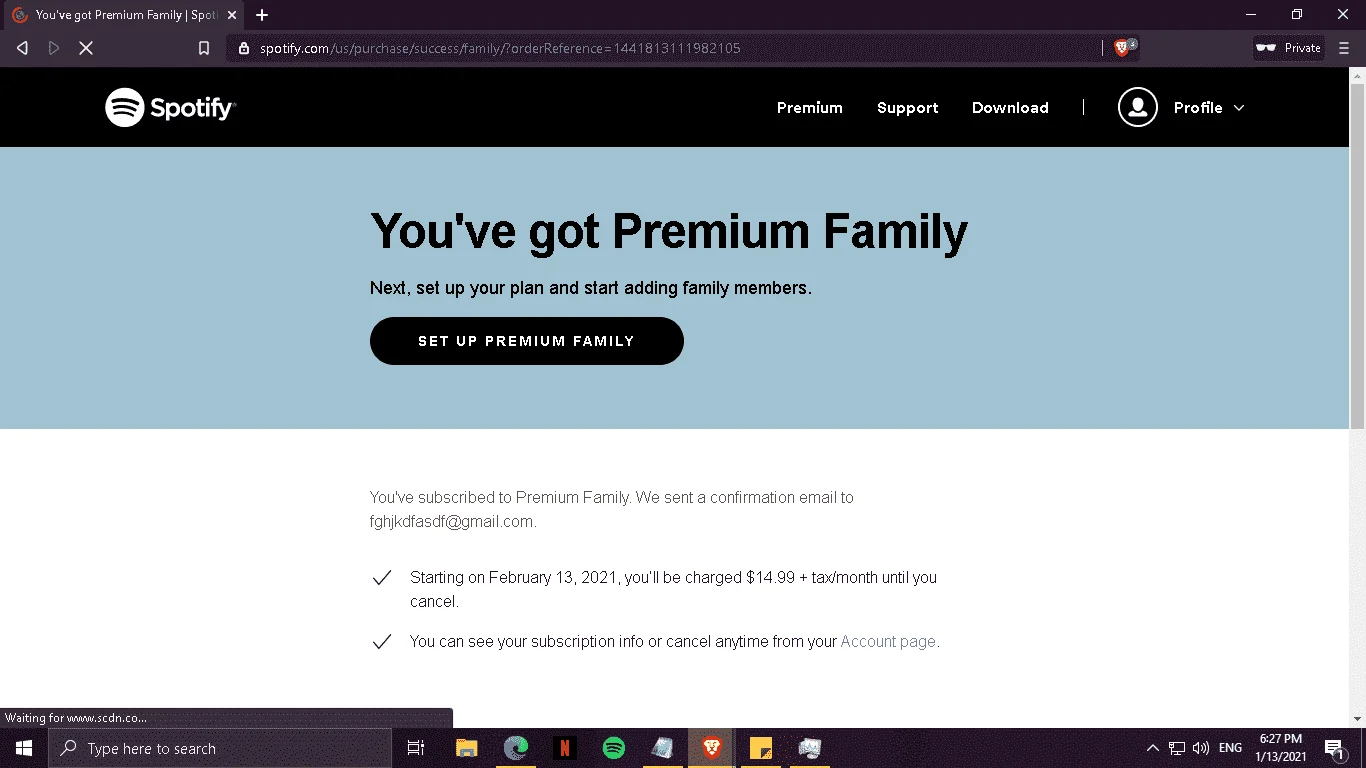This screenshot has width=1366, height=768.
Task: Stop page loading with the X icon
Action: (86, 48)
